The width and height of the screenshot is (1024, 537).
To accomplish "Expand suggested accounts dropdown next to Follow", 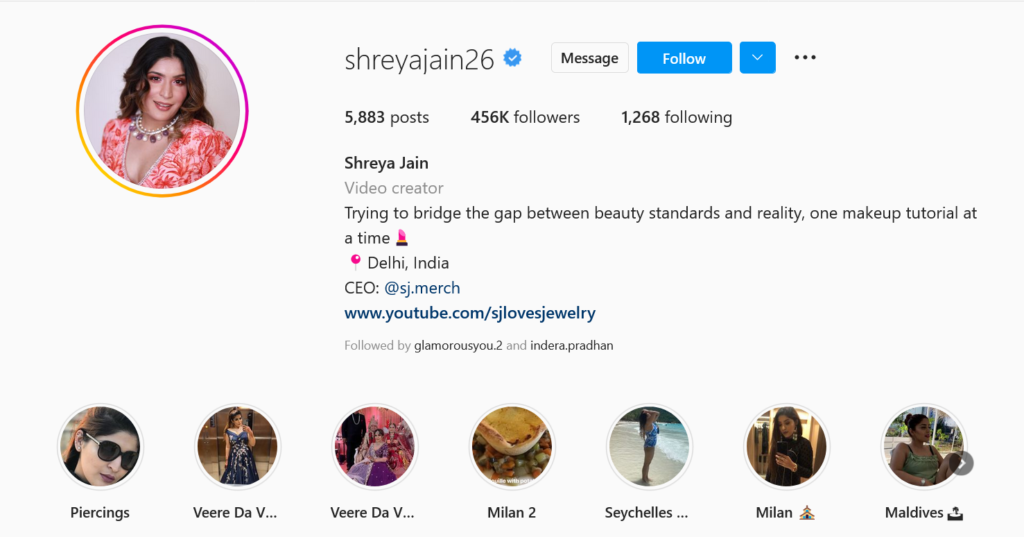I will (x=758, y=57).
